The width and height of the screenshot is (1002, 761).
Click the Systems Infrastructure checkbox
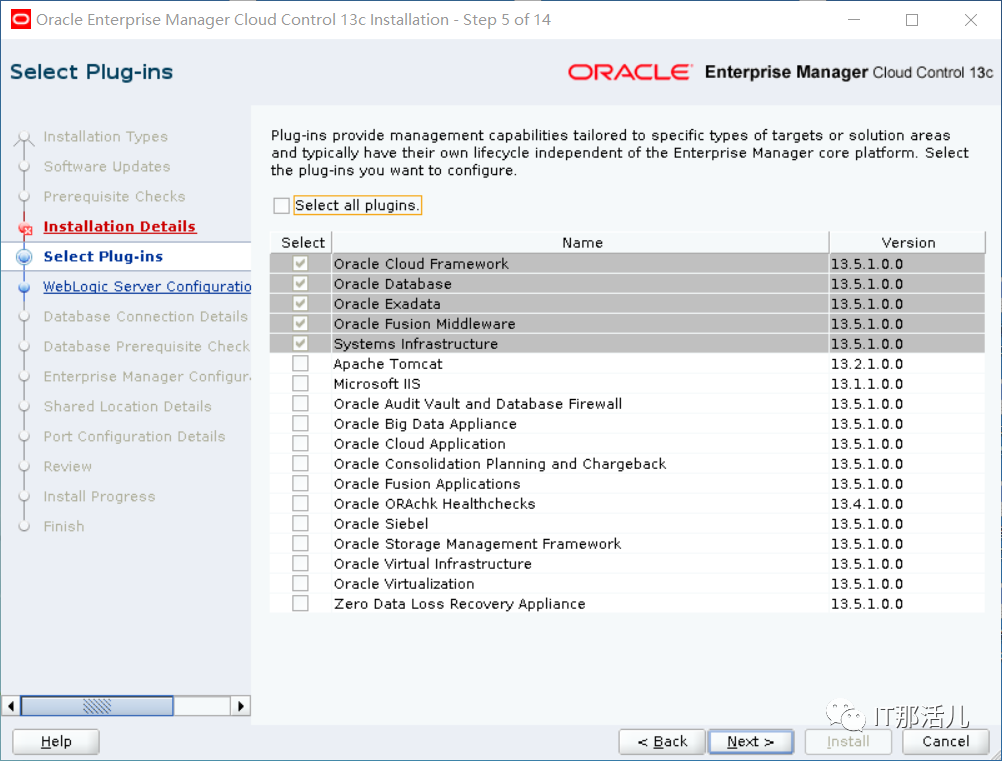point(300,343)
